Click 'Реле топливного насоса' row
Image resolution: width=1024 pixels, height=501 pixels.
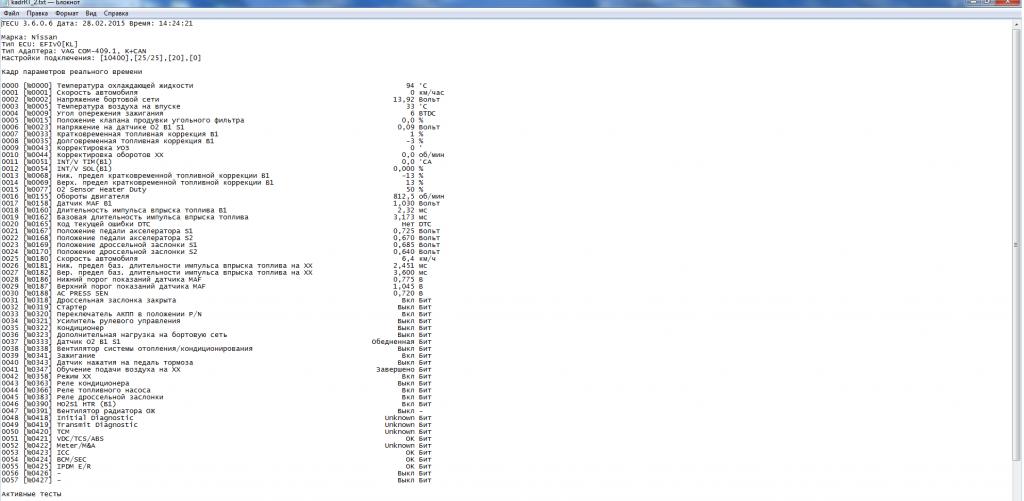coord(223,390)
